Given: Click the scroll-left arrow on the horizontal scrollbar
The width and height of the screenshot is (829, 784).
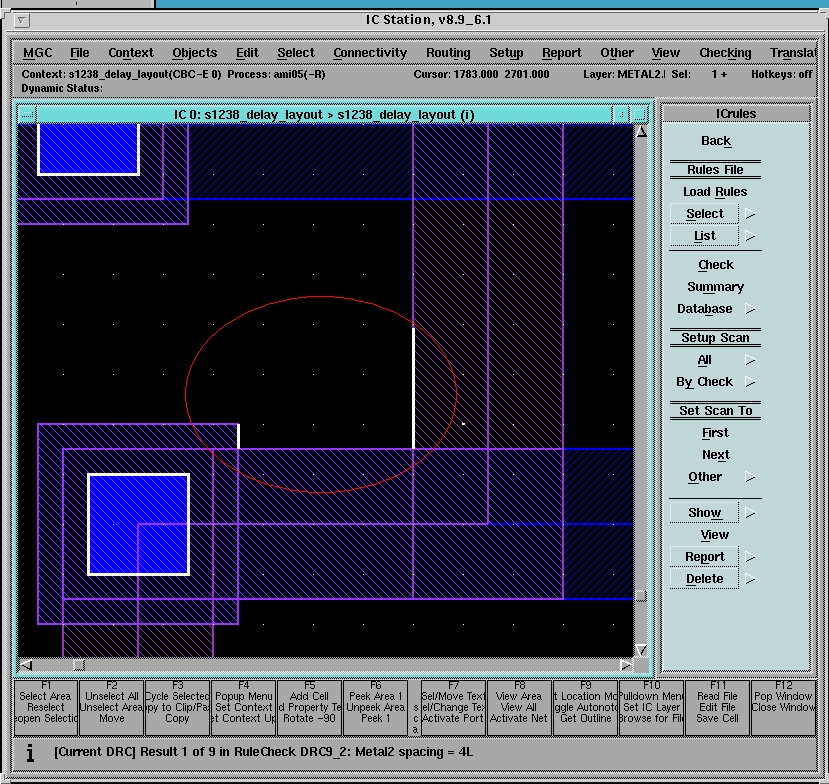Looking at the screenshot, I should 27,665.
